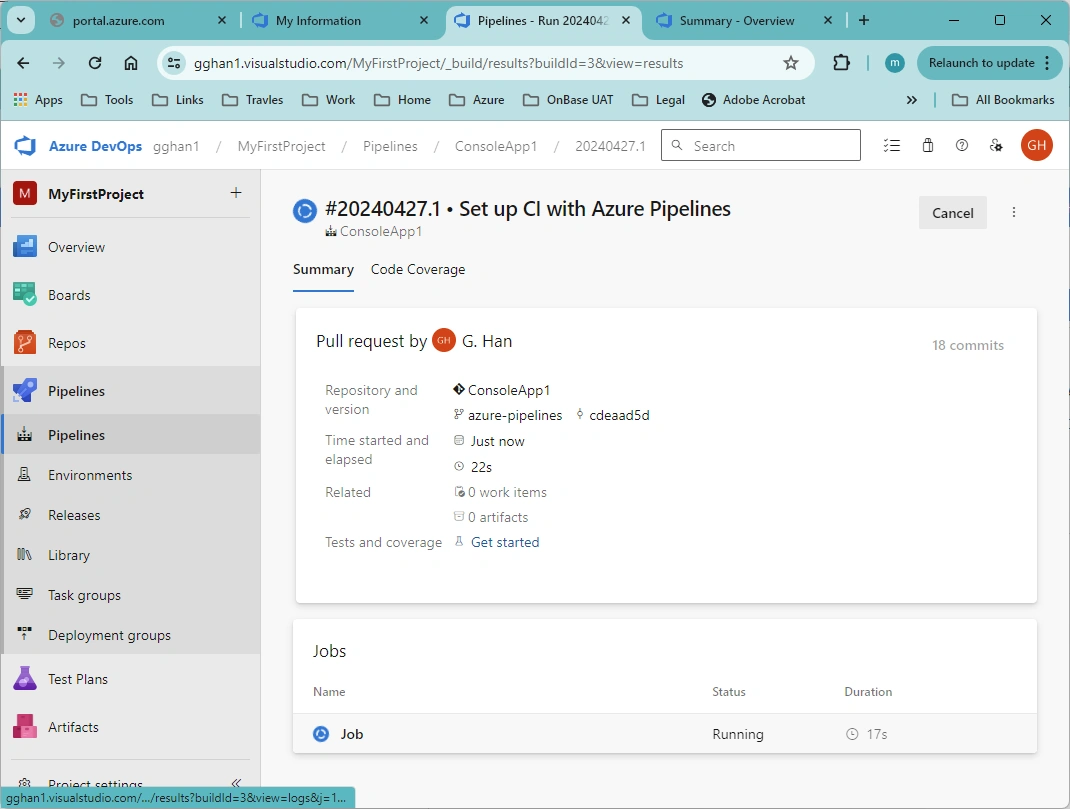This screenshot has height=809, width=1070.
Task: Open the Apps shortcut in bookmarks bar
Action: (38, 100)
